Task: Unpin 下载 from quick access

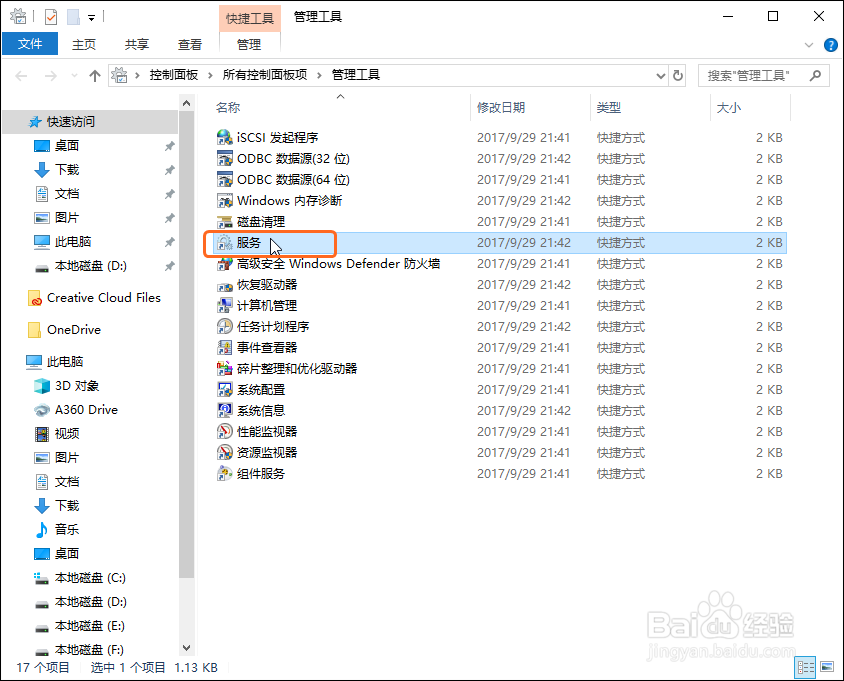Action: tap(170, 169)
